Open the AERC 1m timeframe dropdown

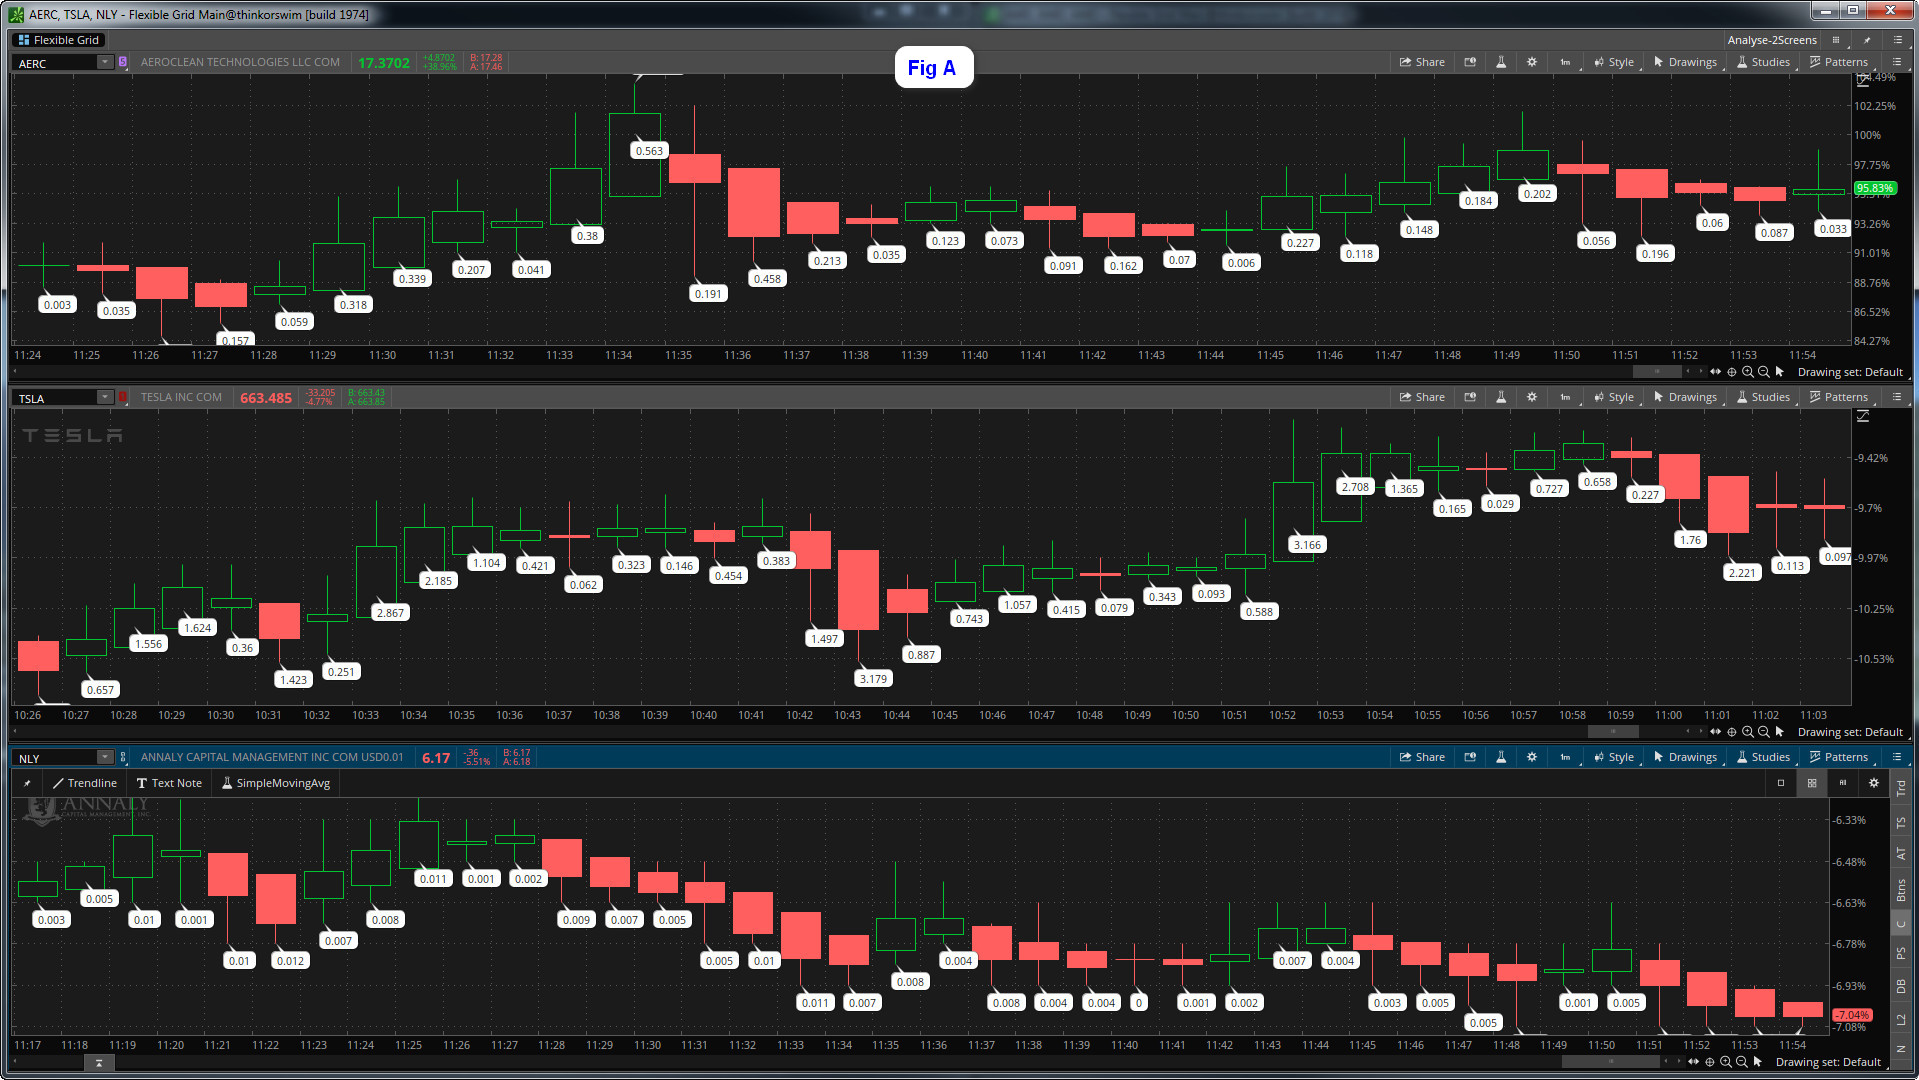(x=1566, y=62)
